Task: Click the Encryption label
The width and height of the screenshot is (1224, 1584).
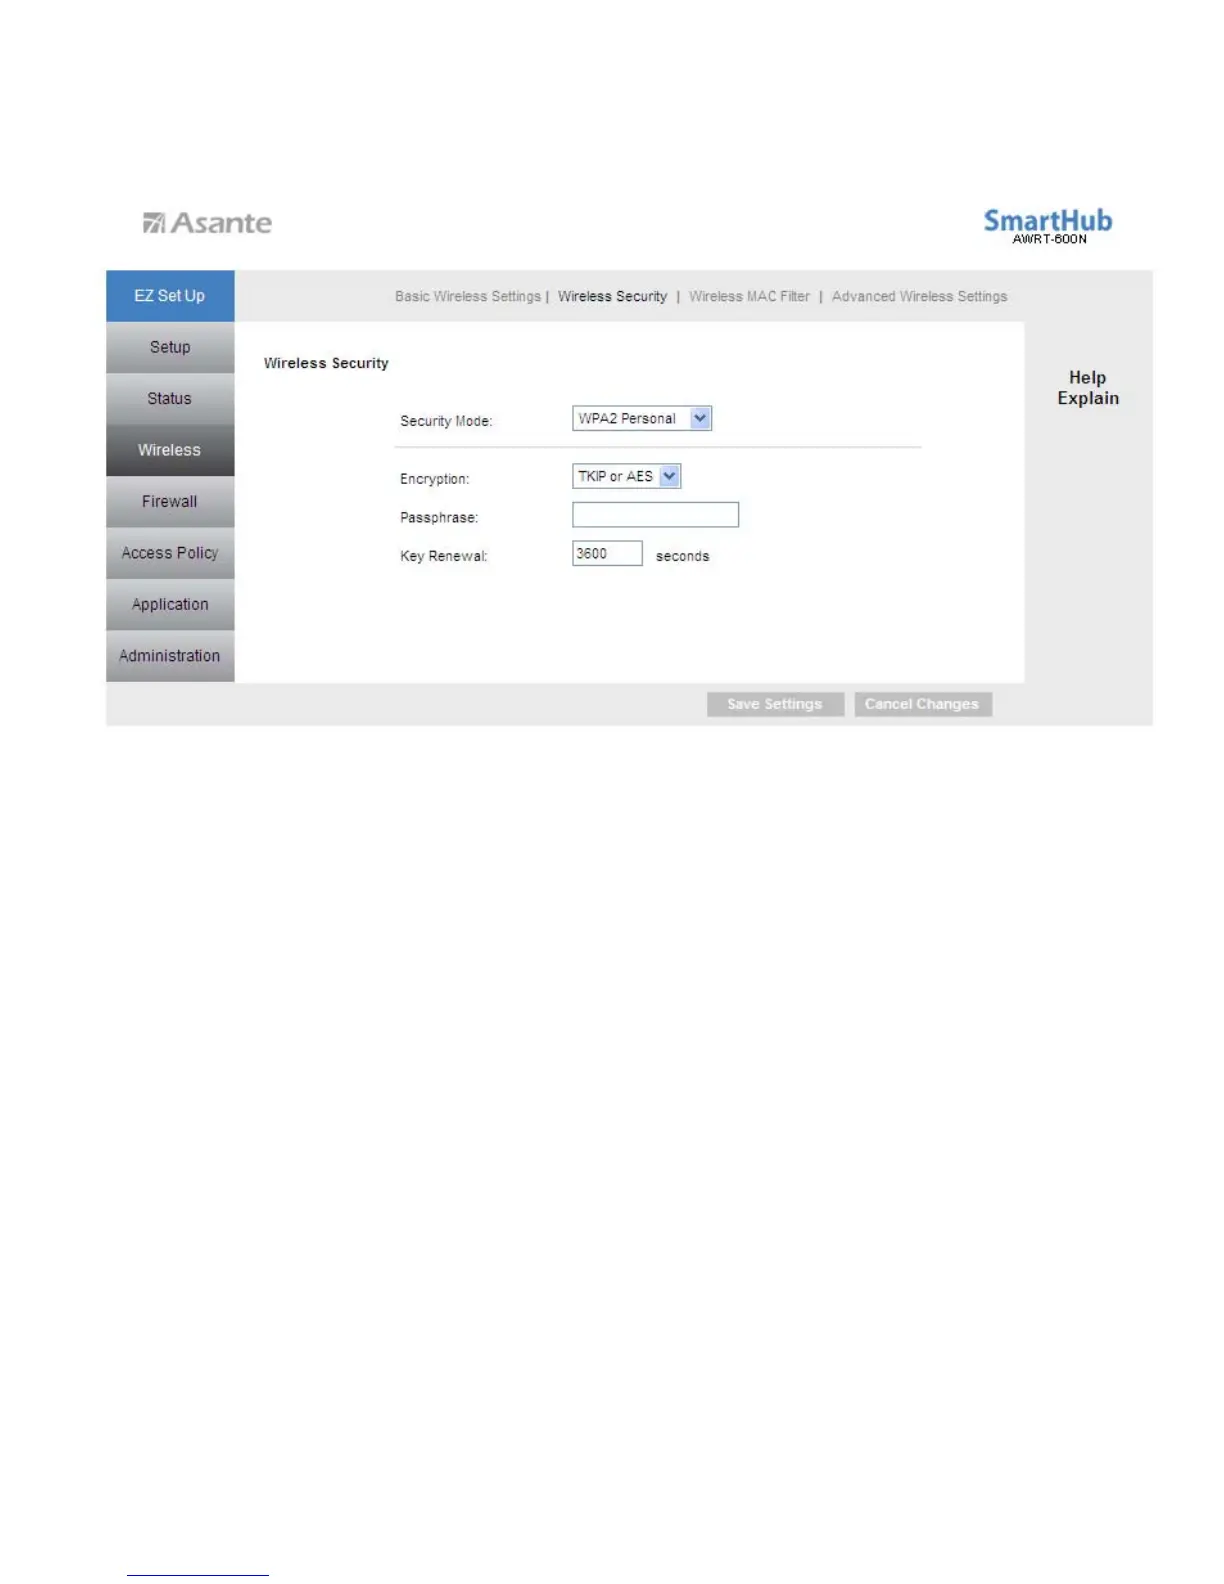Action: tap(435, 479)
